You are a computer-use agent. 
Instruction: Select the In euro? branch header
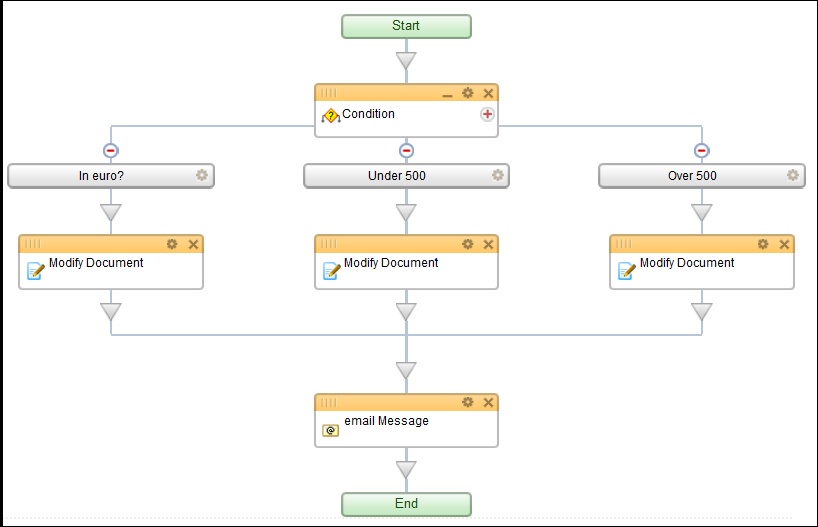(111, 176)
